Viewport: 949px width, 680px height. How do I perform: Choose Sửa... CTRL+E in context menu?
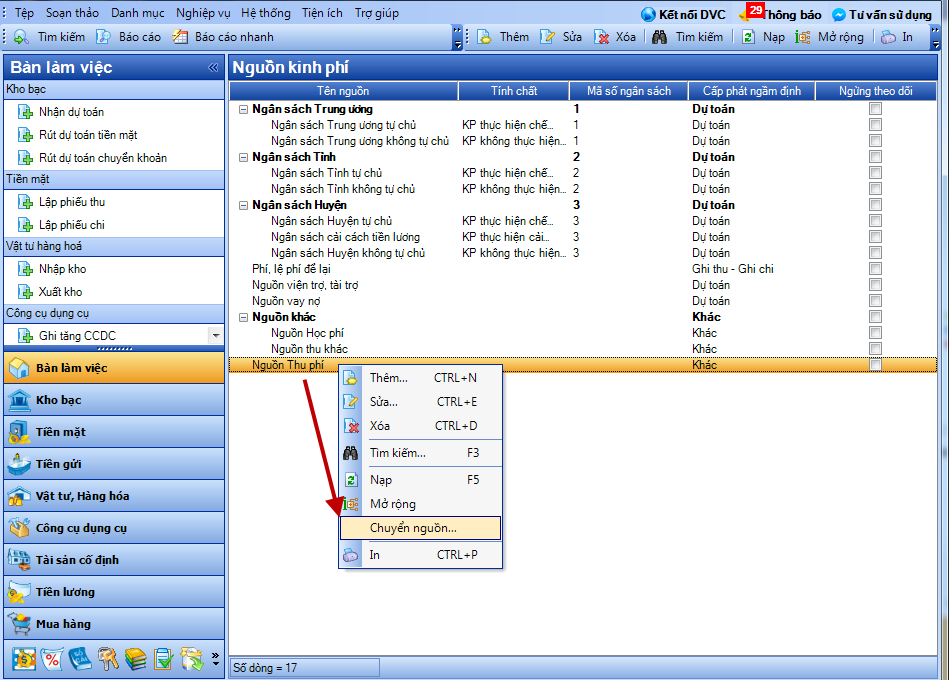coord(420,402)
